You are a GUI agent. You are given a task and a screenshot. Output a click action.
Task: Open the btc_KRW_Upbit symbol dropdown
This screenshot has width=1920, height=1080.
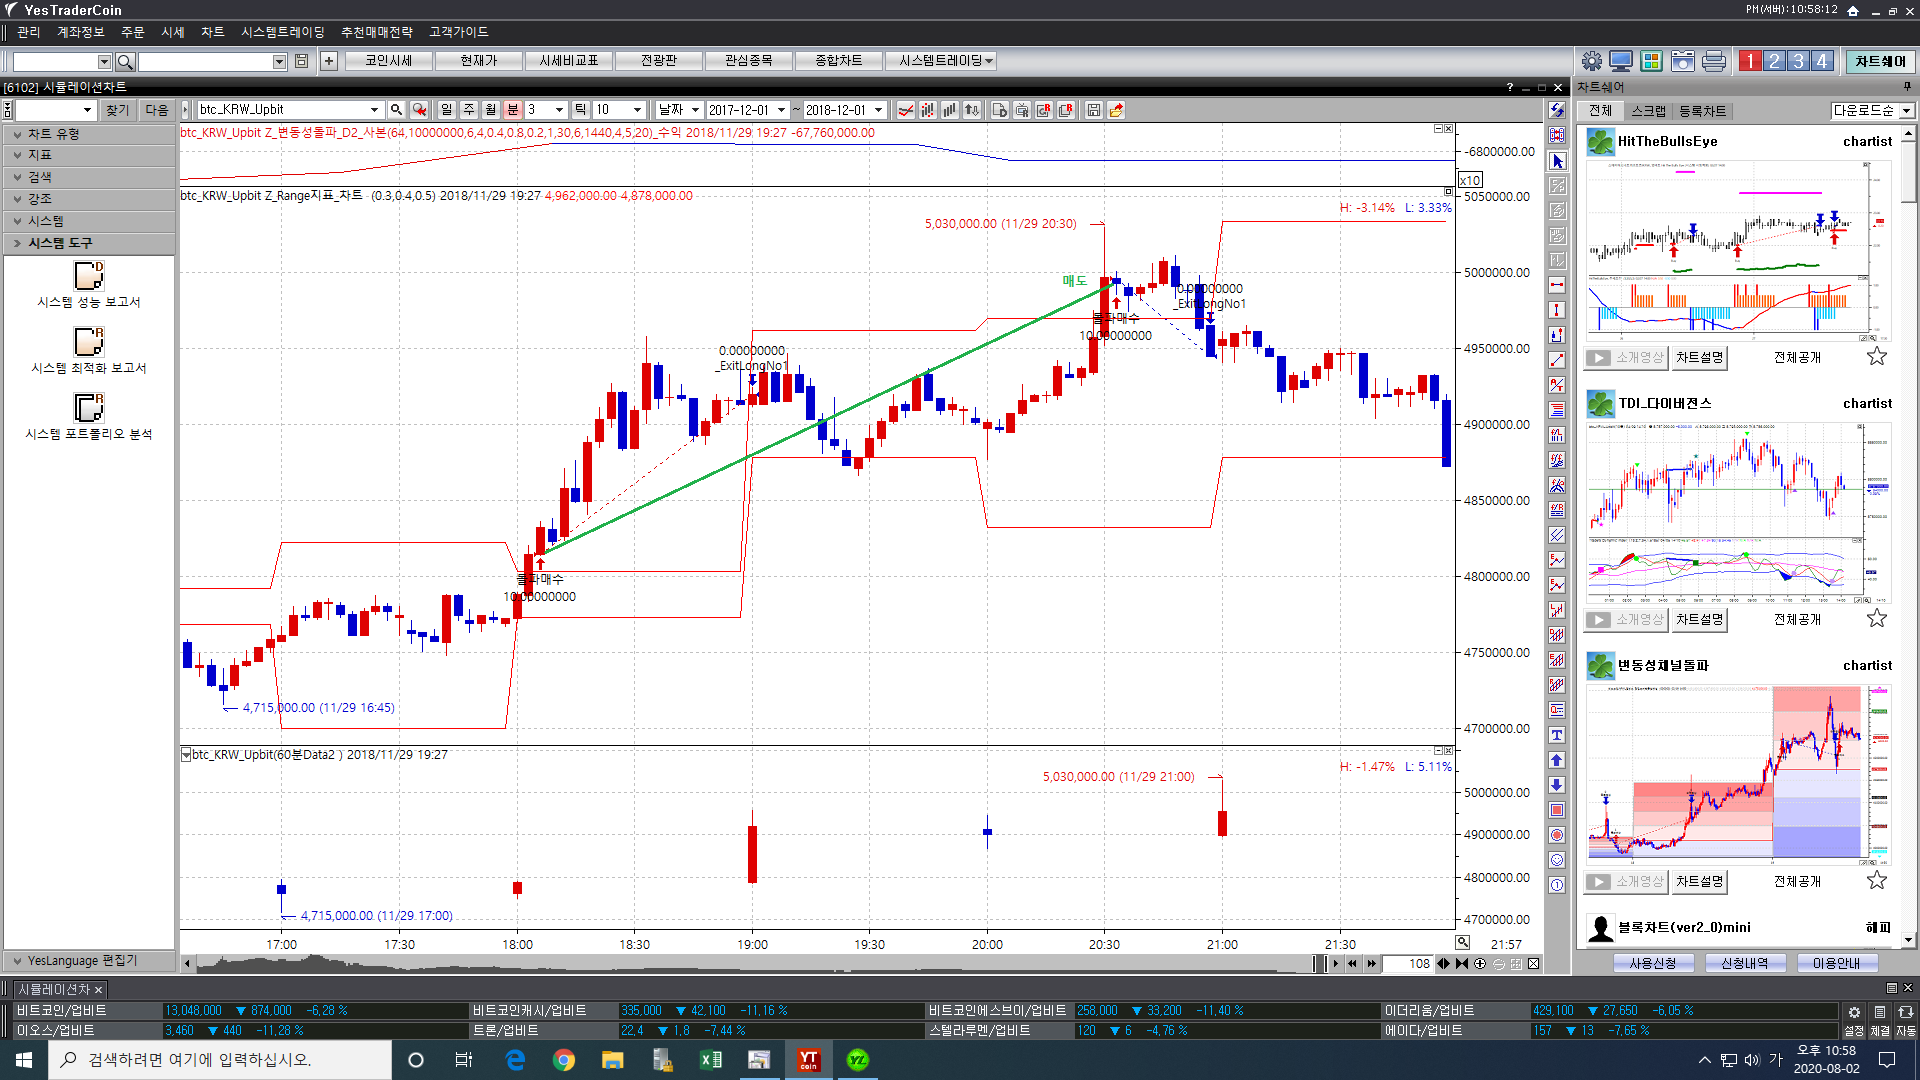[x=374, y=110]
